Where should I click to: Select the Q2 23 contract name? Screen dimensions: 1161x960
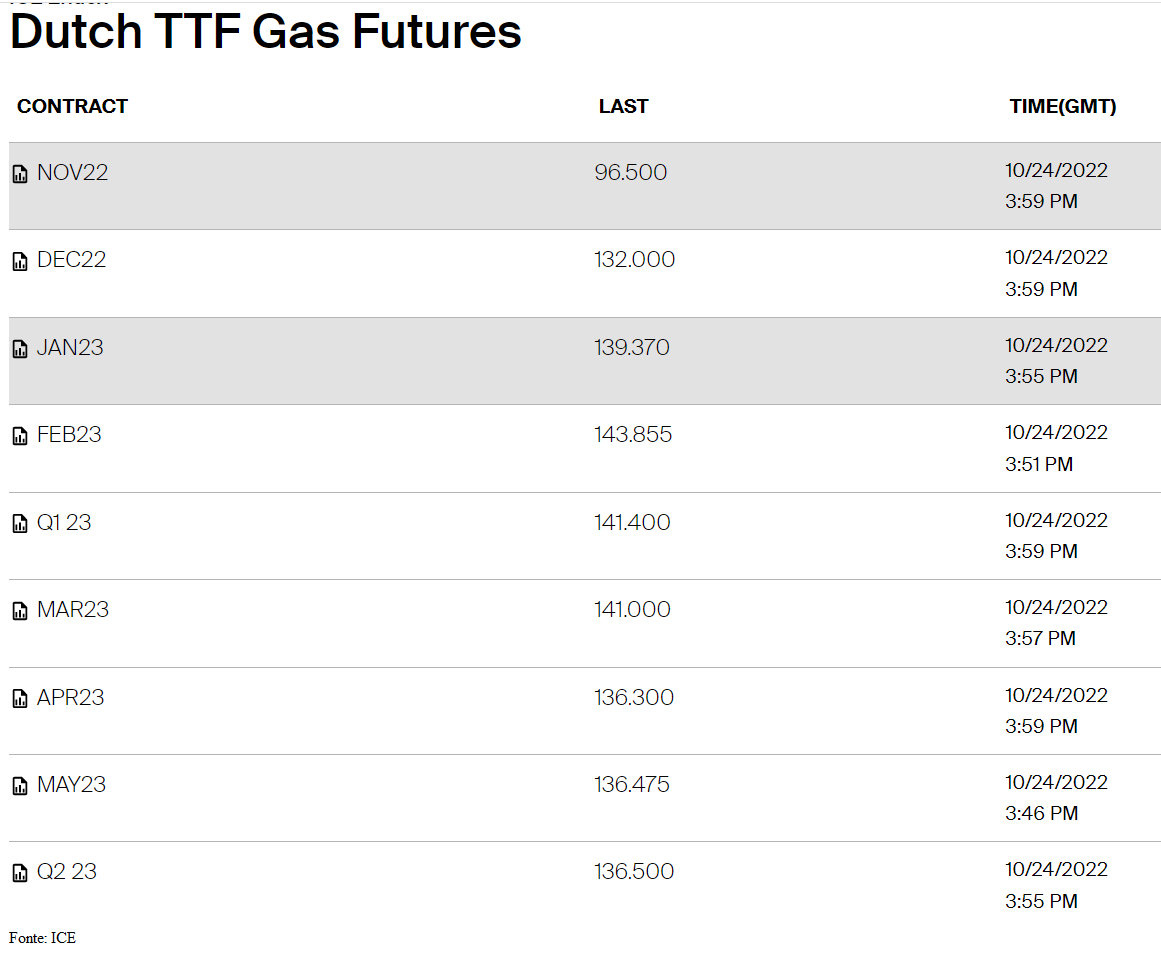(x=67, y=871)
